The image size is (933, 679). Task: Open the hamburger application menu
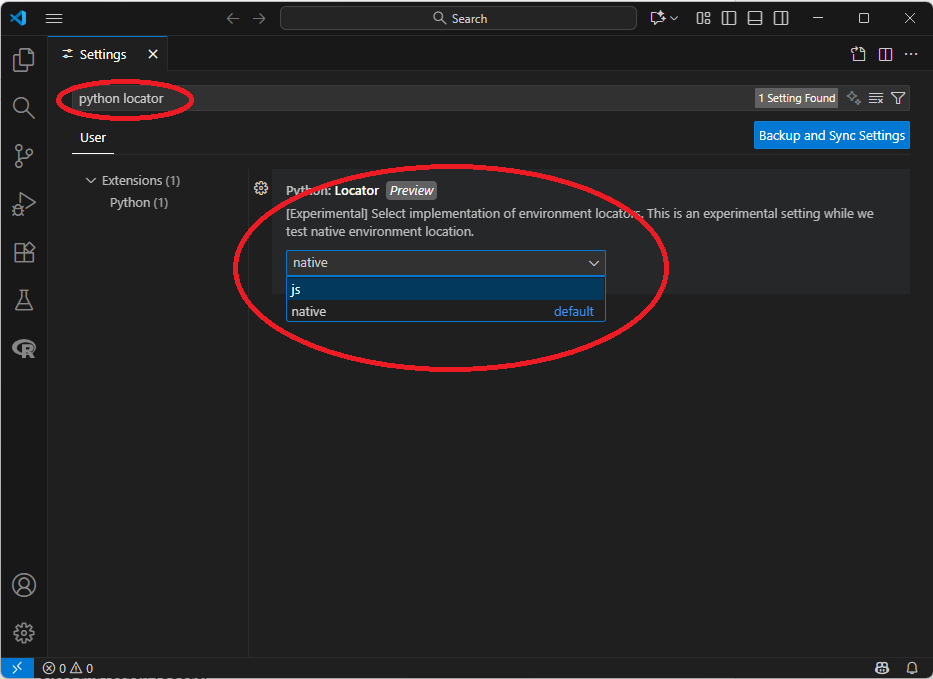pyautogui.click(x=54, y=18)
